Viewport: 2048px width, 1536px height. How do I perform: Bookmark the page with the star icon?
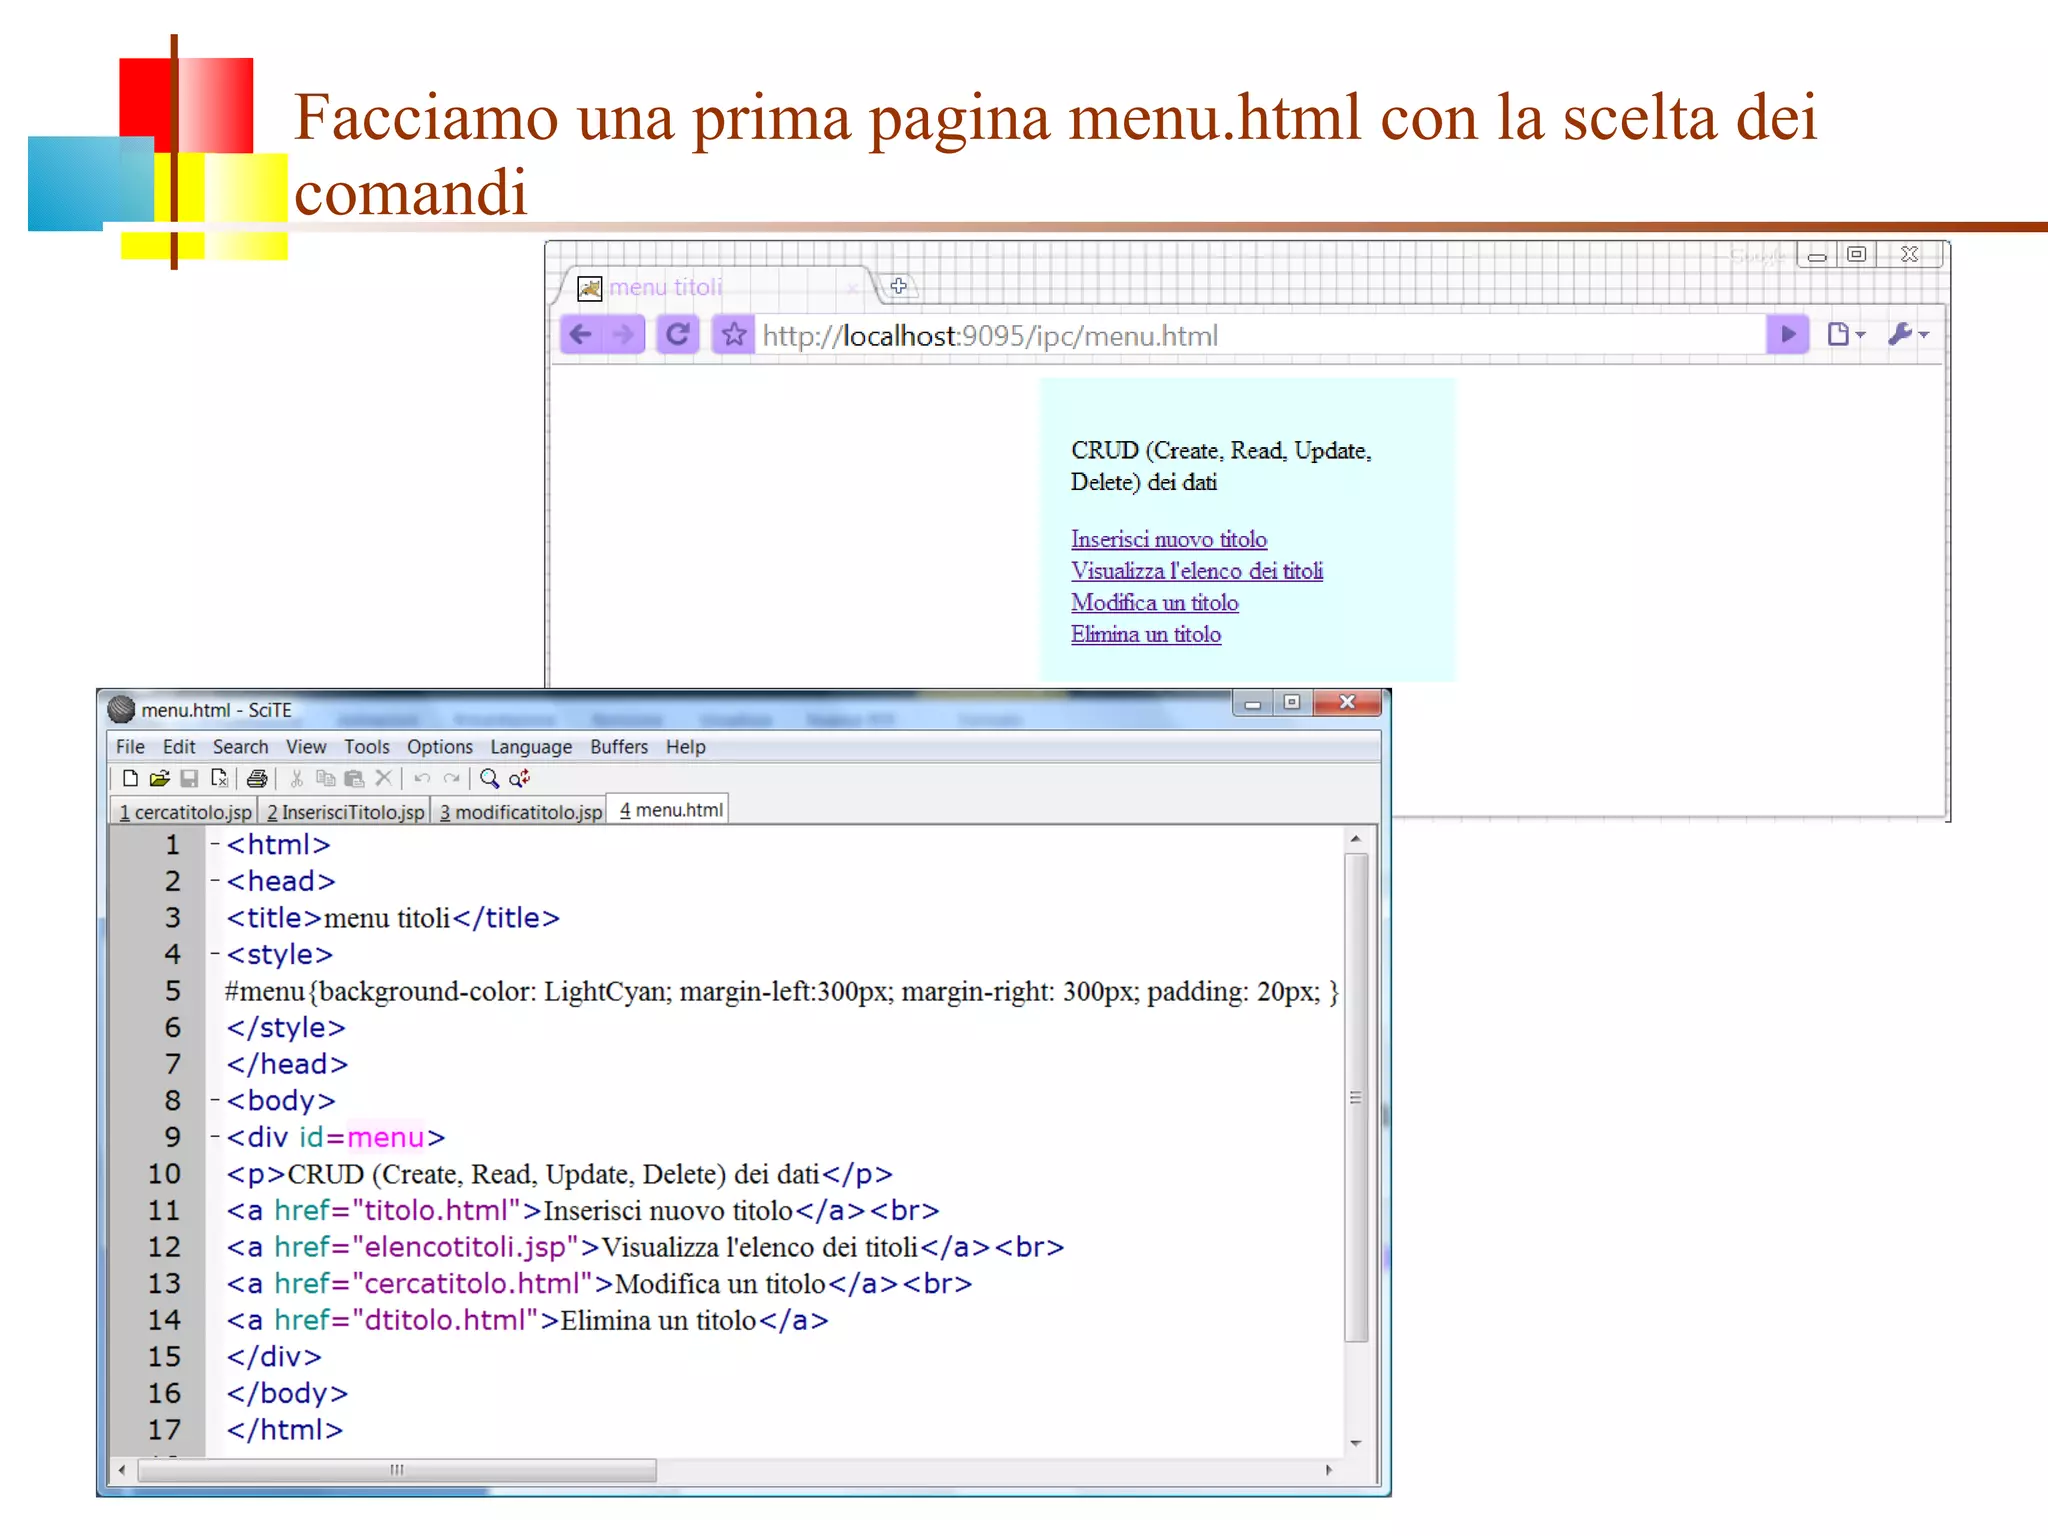[733, 334]
